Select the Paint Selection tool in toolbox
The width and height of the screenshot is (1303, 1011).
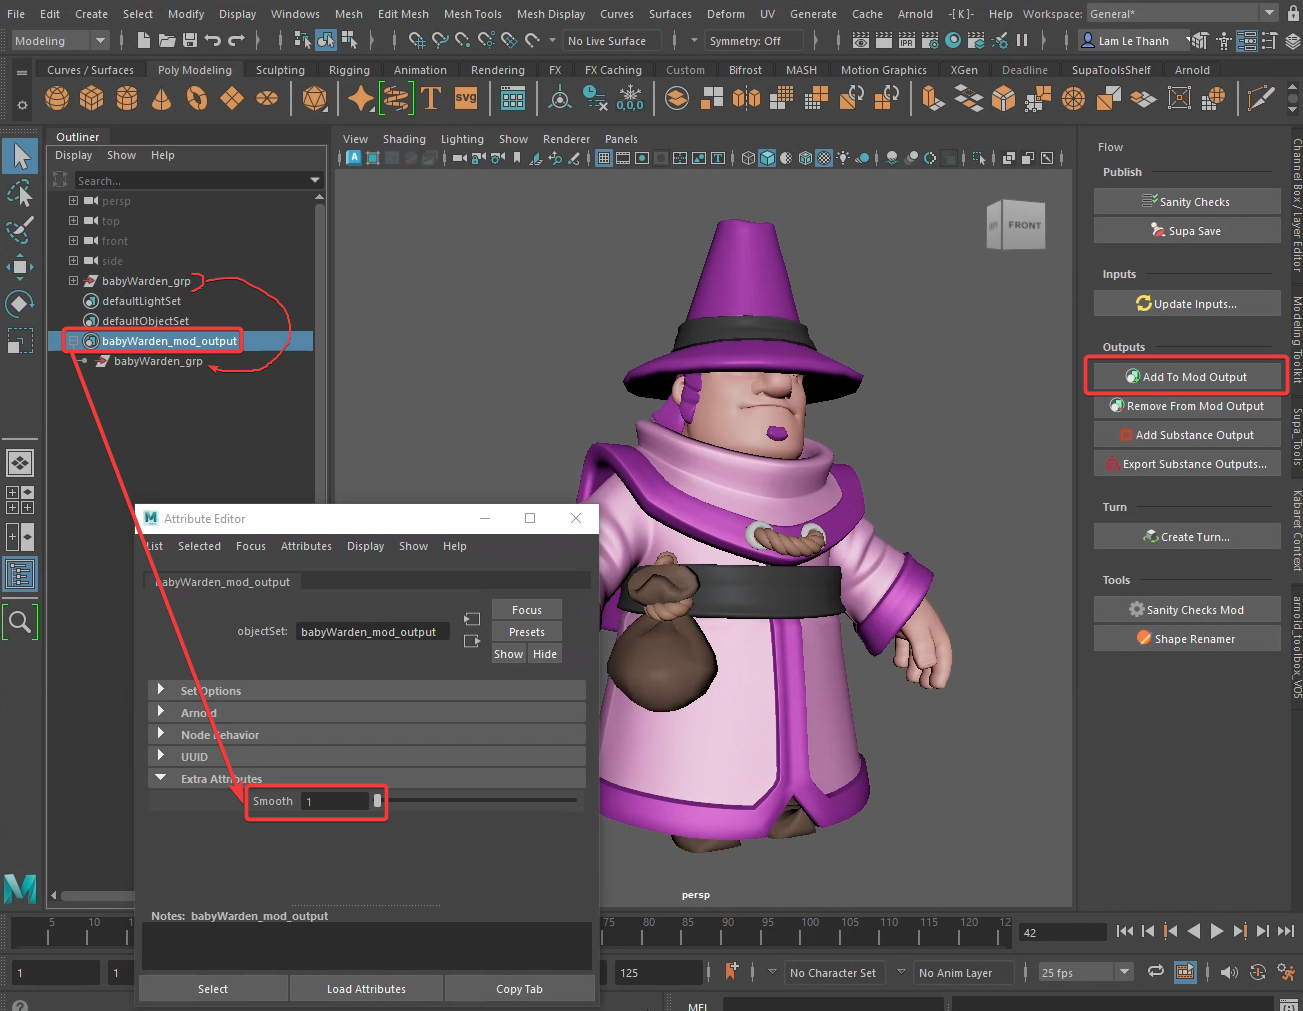[20, 230]
